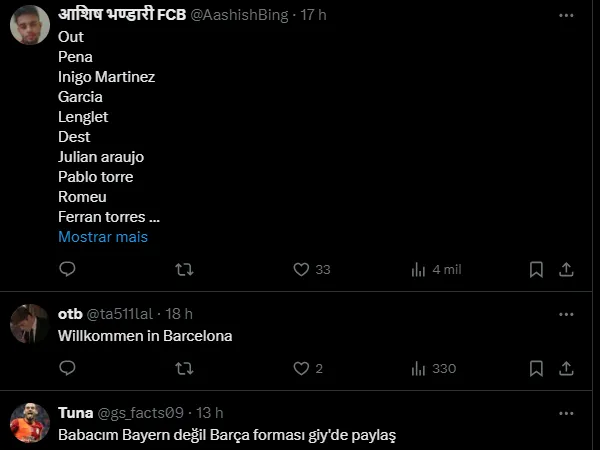Screen dimensions: 600x450
Task: Bookmark otb's Willkommen in Barcelona tweet
Action: (536, 368)
